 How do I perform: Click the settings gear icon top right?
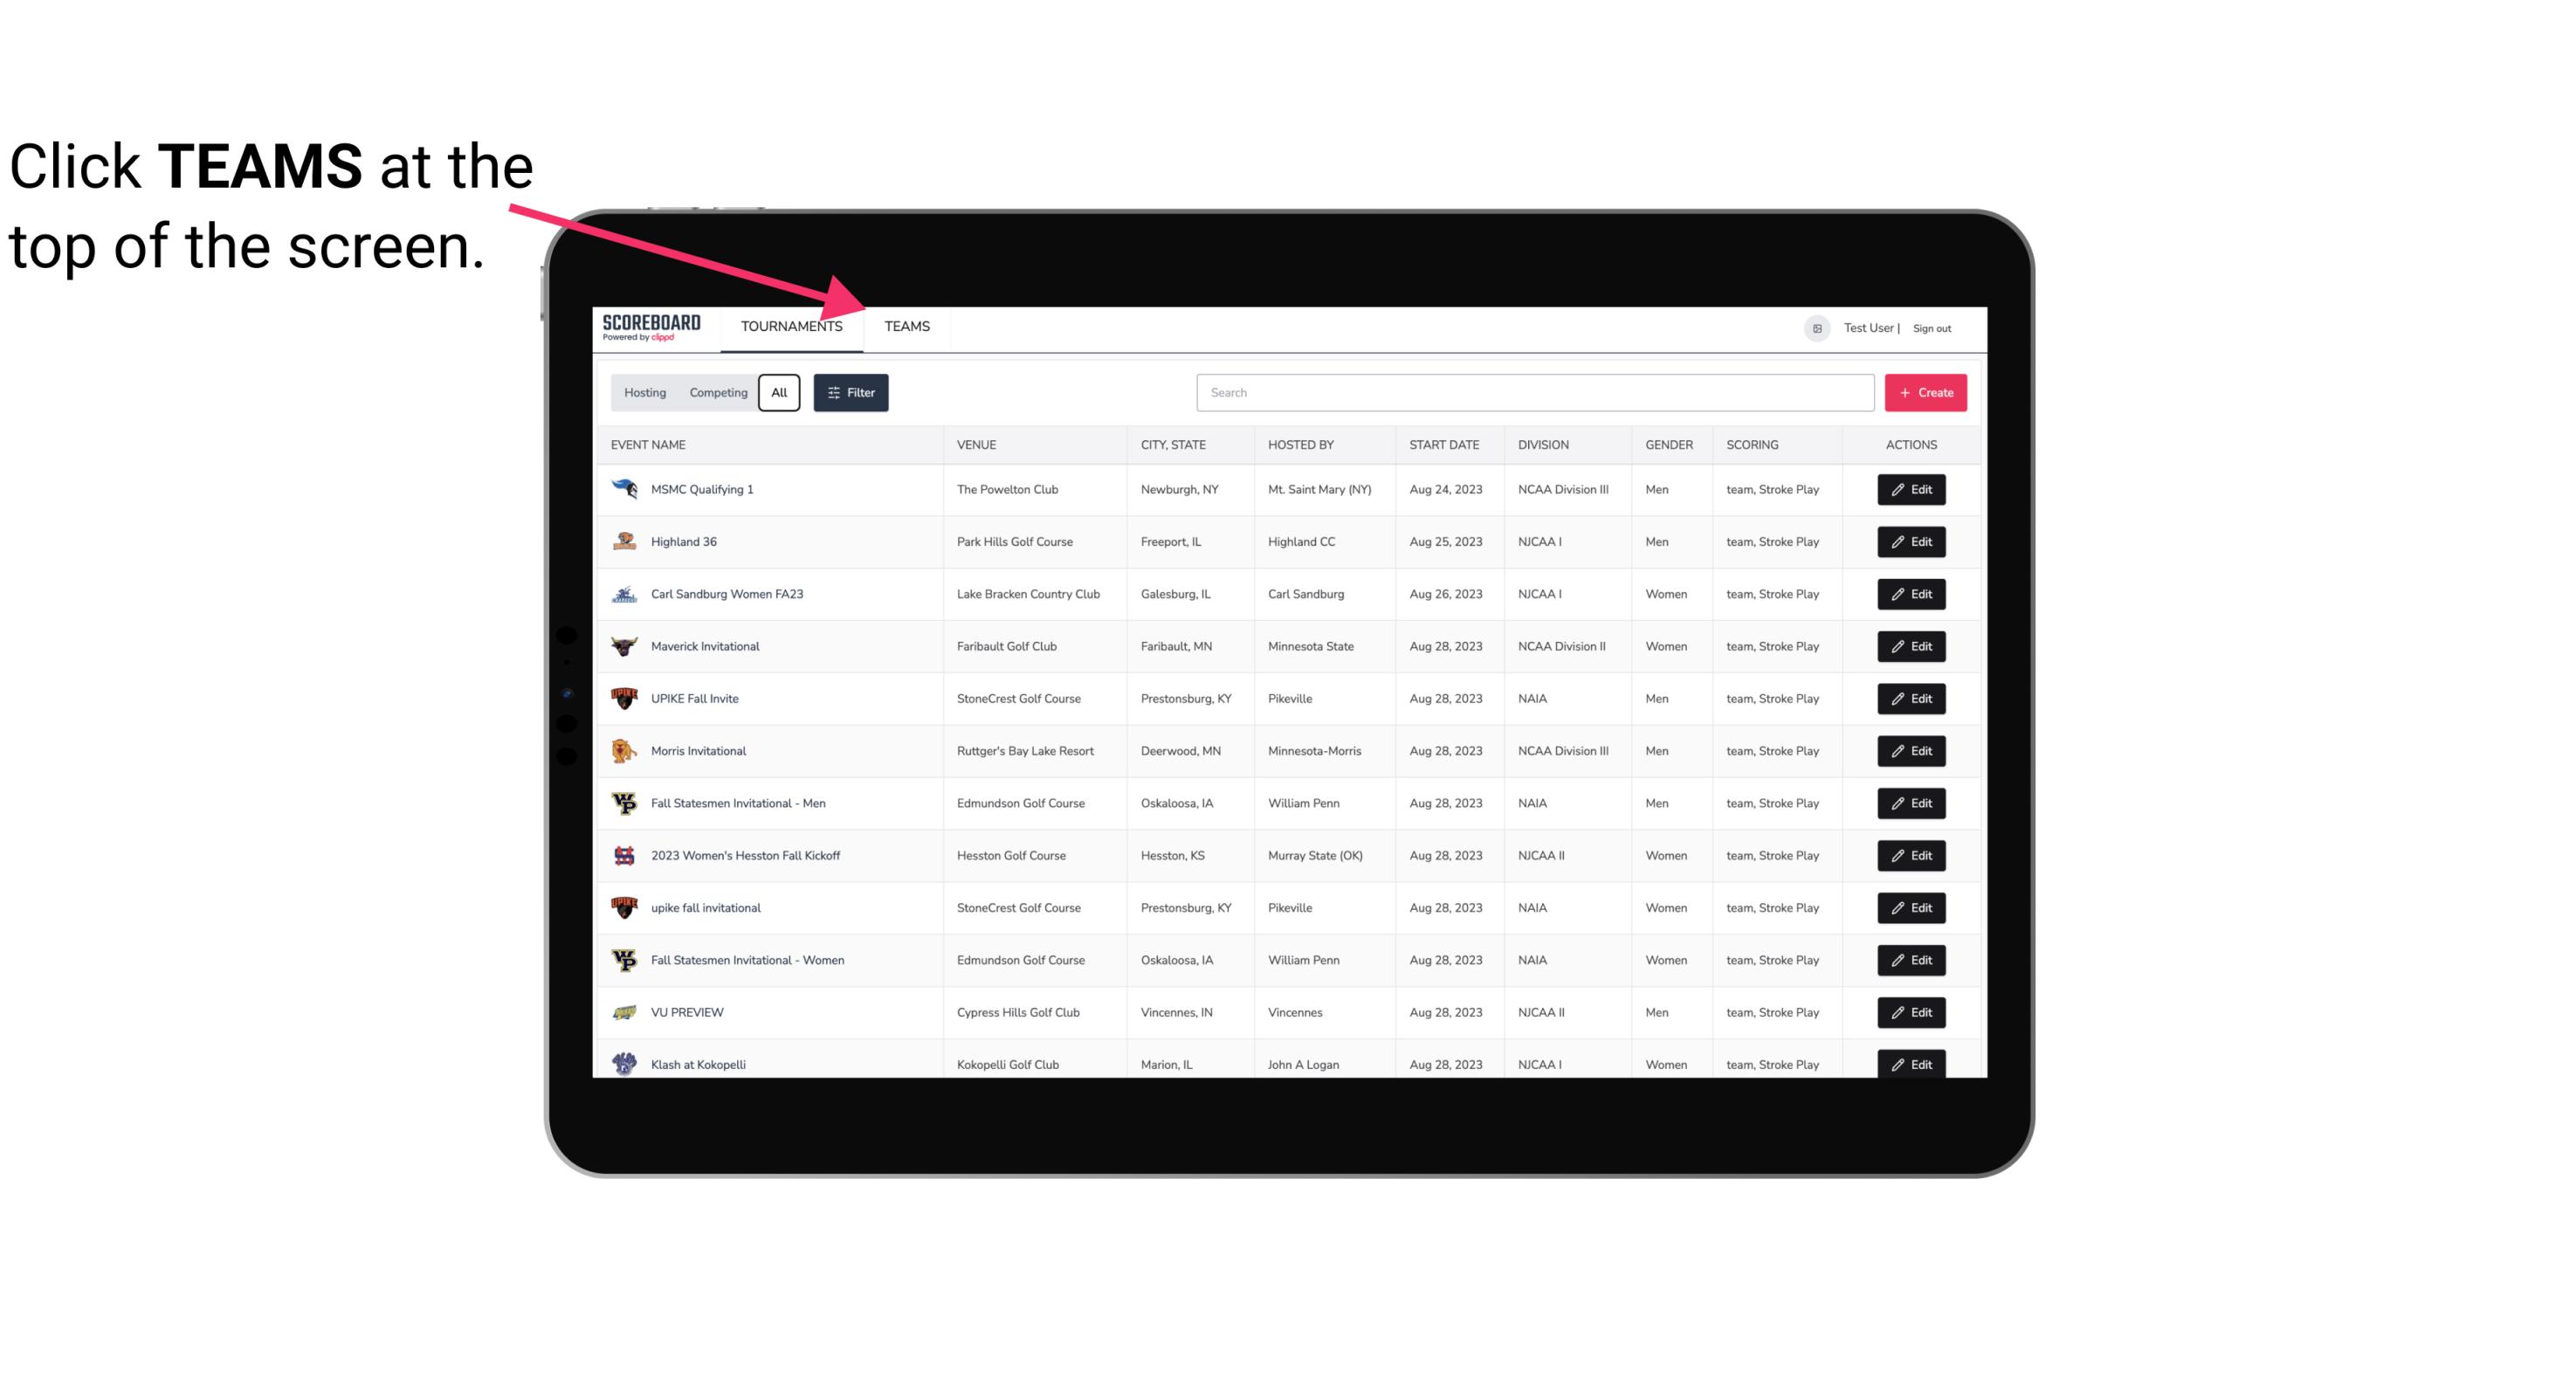[1812, 326]
